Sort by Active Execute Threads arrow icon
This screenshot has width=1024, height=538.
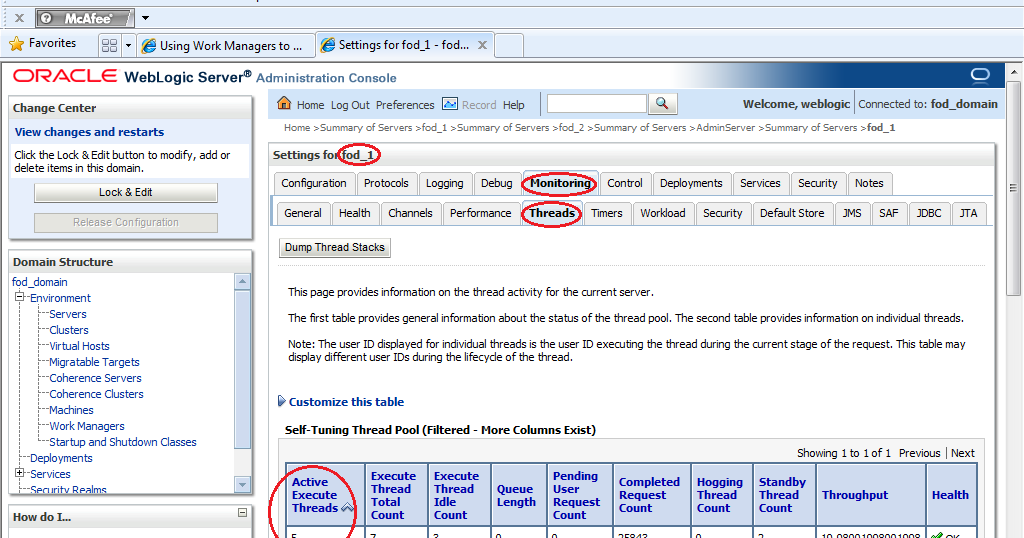pyautogui.click(x=347, y=507)
